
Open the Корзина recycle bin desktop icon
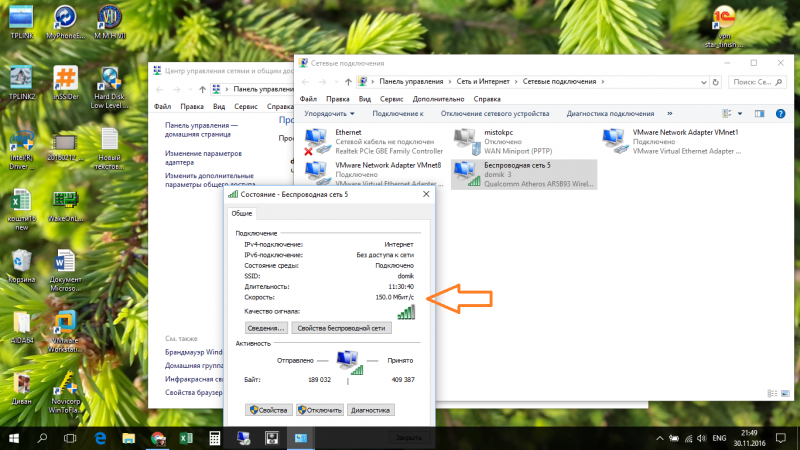pos(22,263)
